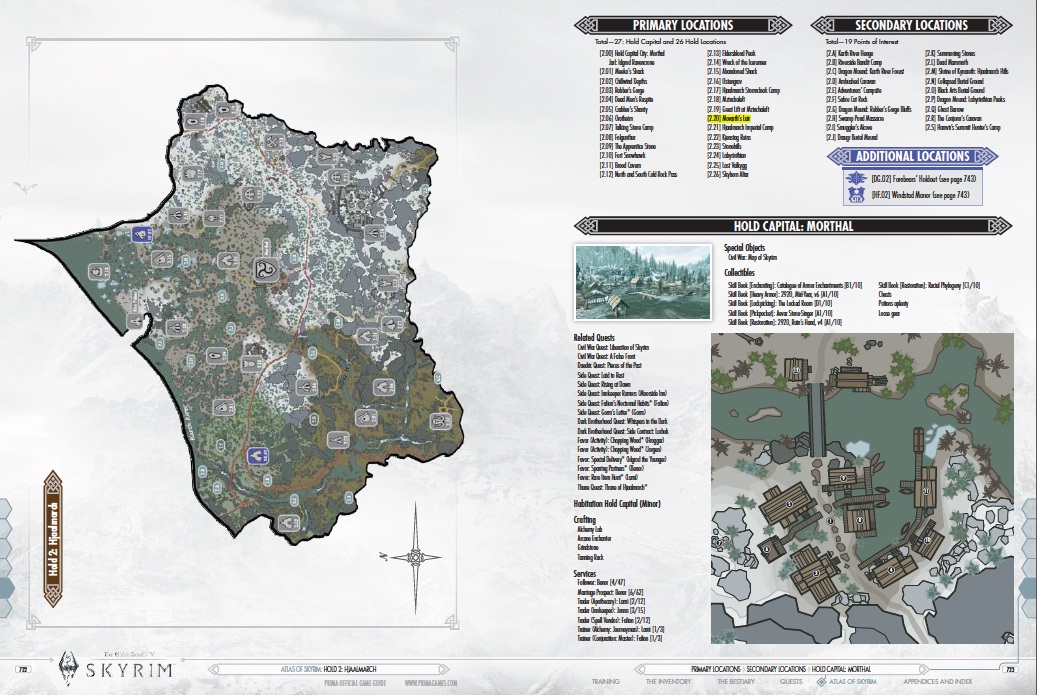Open the Appendices and Index footer tab
The image size is (1037, 695).
click(935, 685)
